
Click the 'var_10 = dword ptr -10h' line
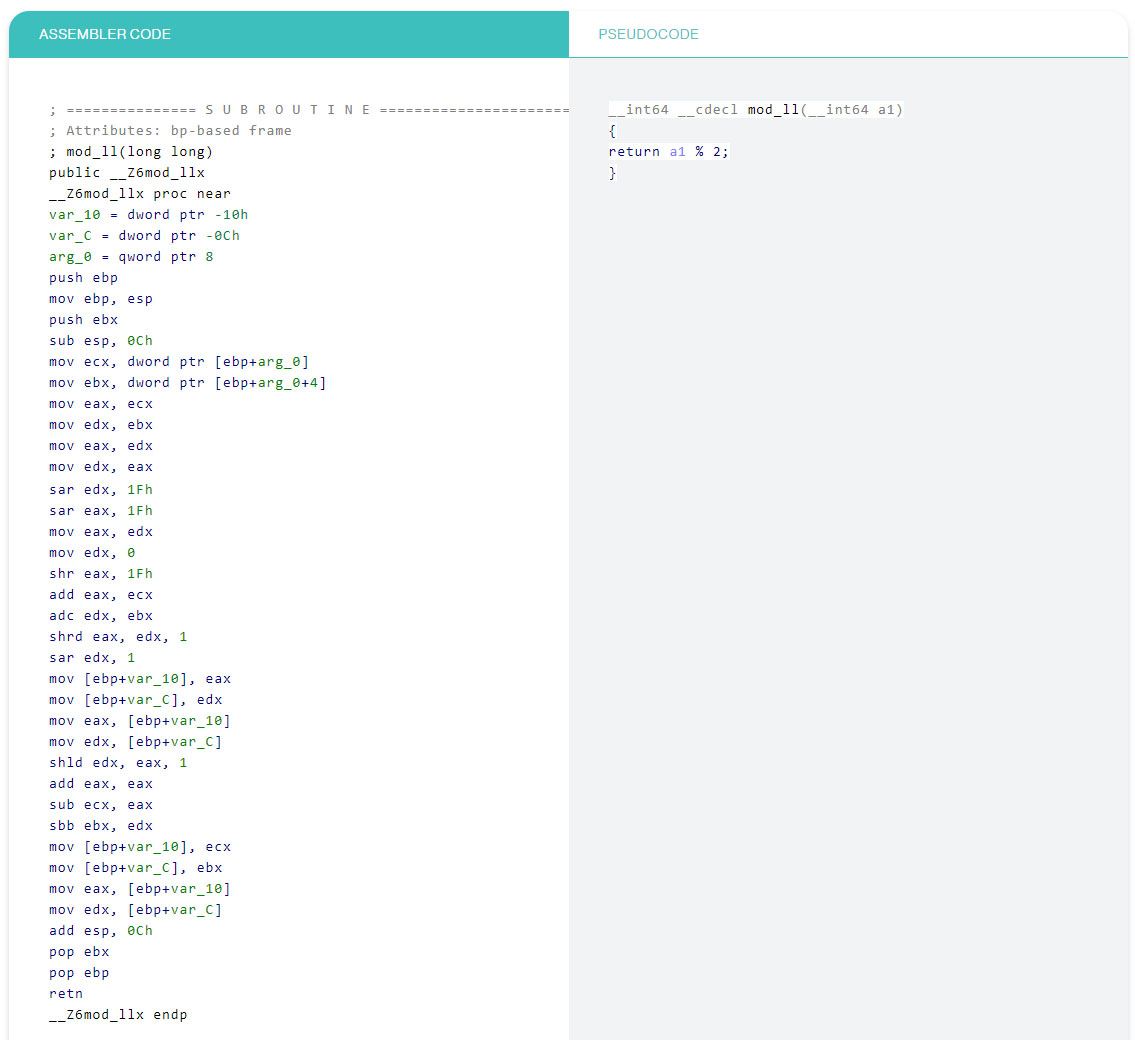[148, 215]
